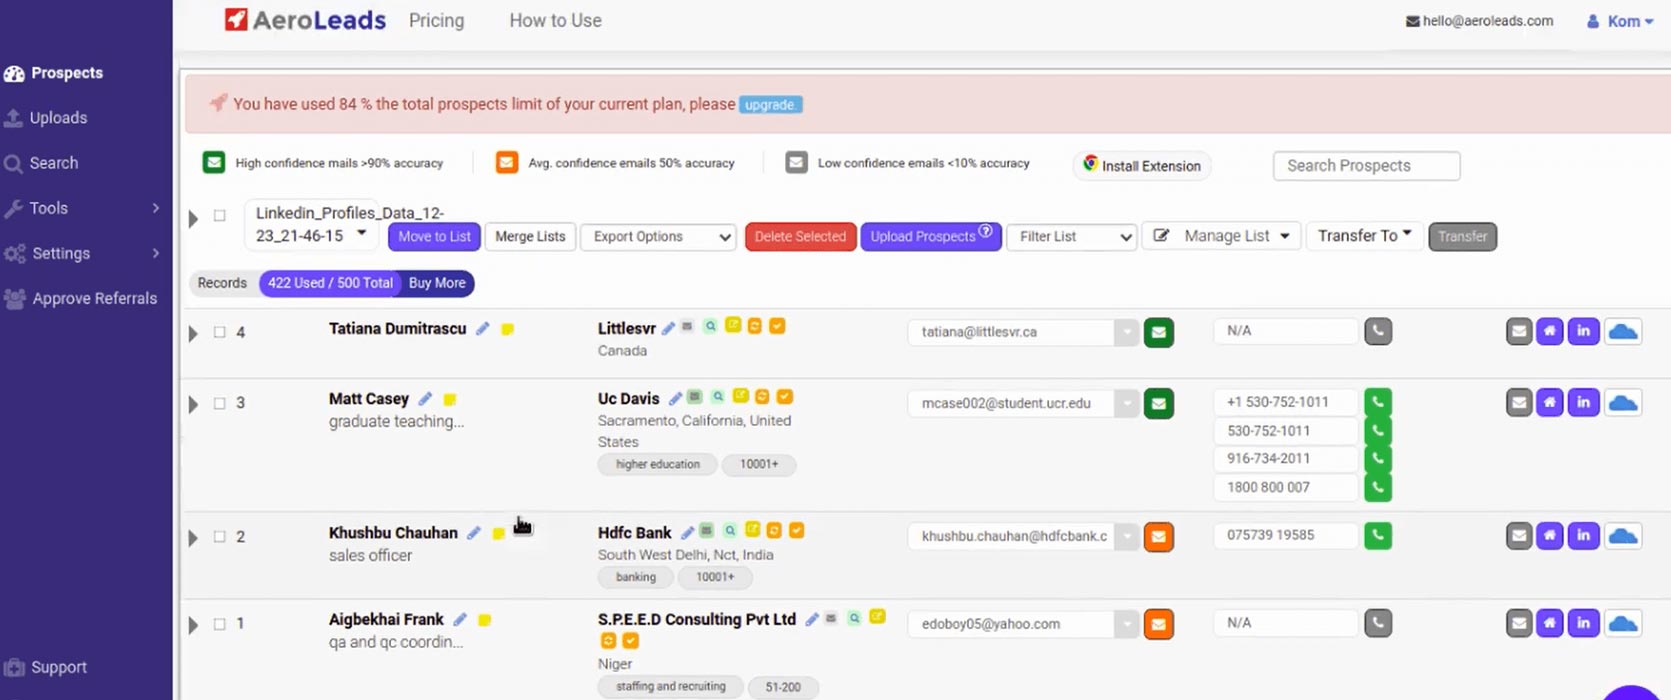
Task: Tick the checkbox for record 4 Tatiana Dumitrascu
Action: click(219, 332)
